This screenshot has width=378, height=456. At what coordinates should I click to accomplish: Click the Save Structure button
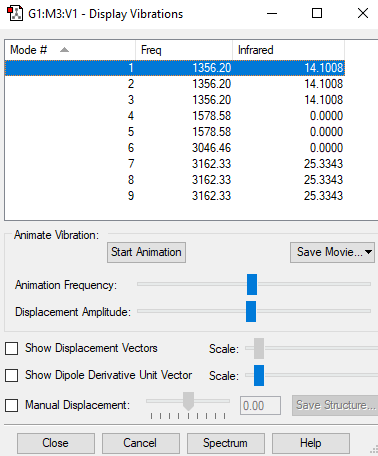tap(335, 405)
